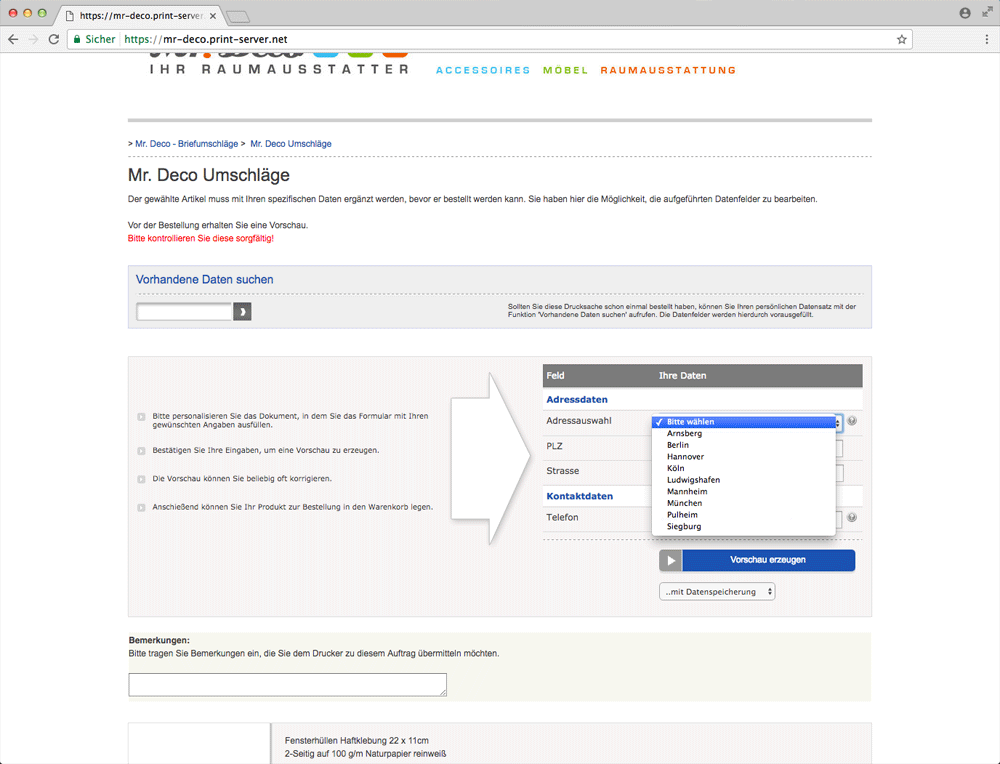Open the RAUMAUSSTATTUNG navigation menu
1000x764 pixels.
(x=668, y=70)
